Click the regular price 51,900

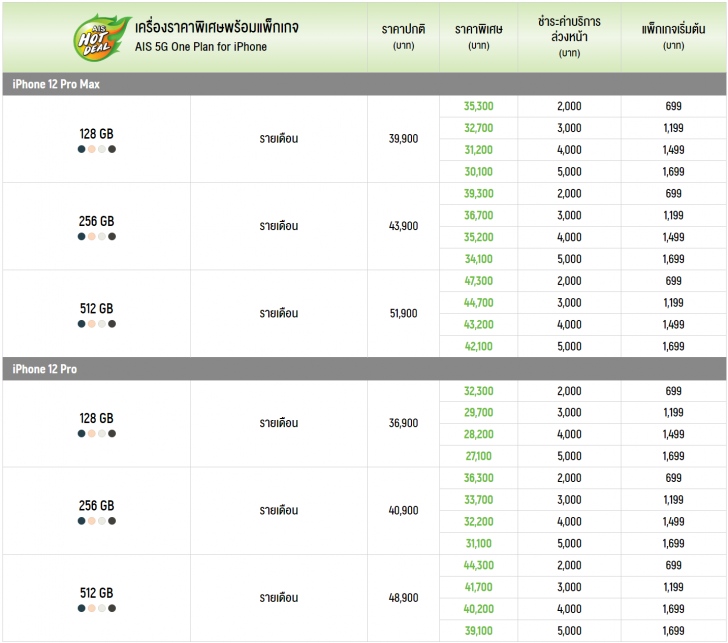[x=403, y=313]
